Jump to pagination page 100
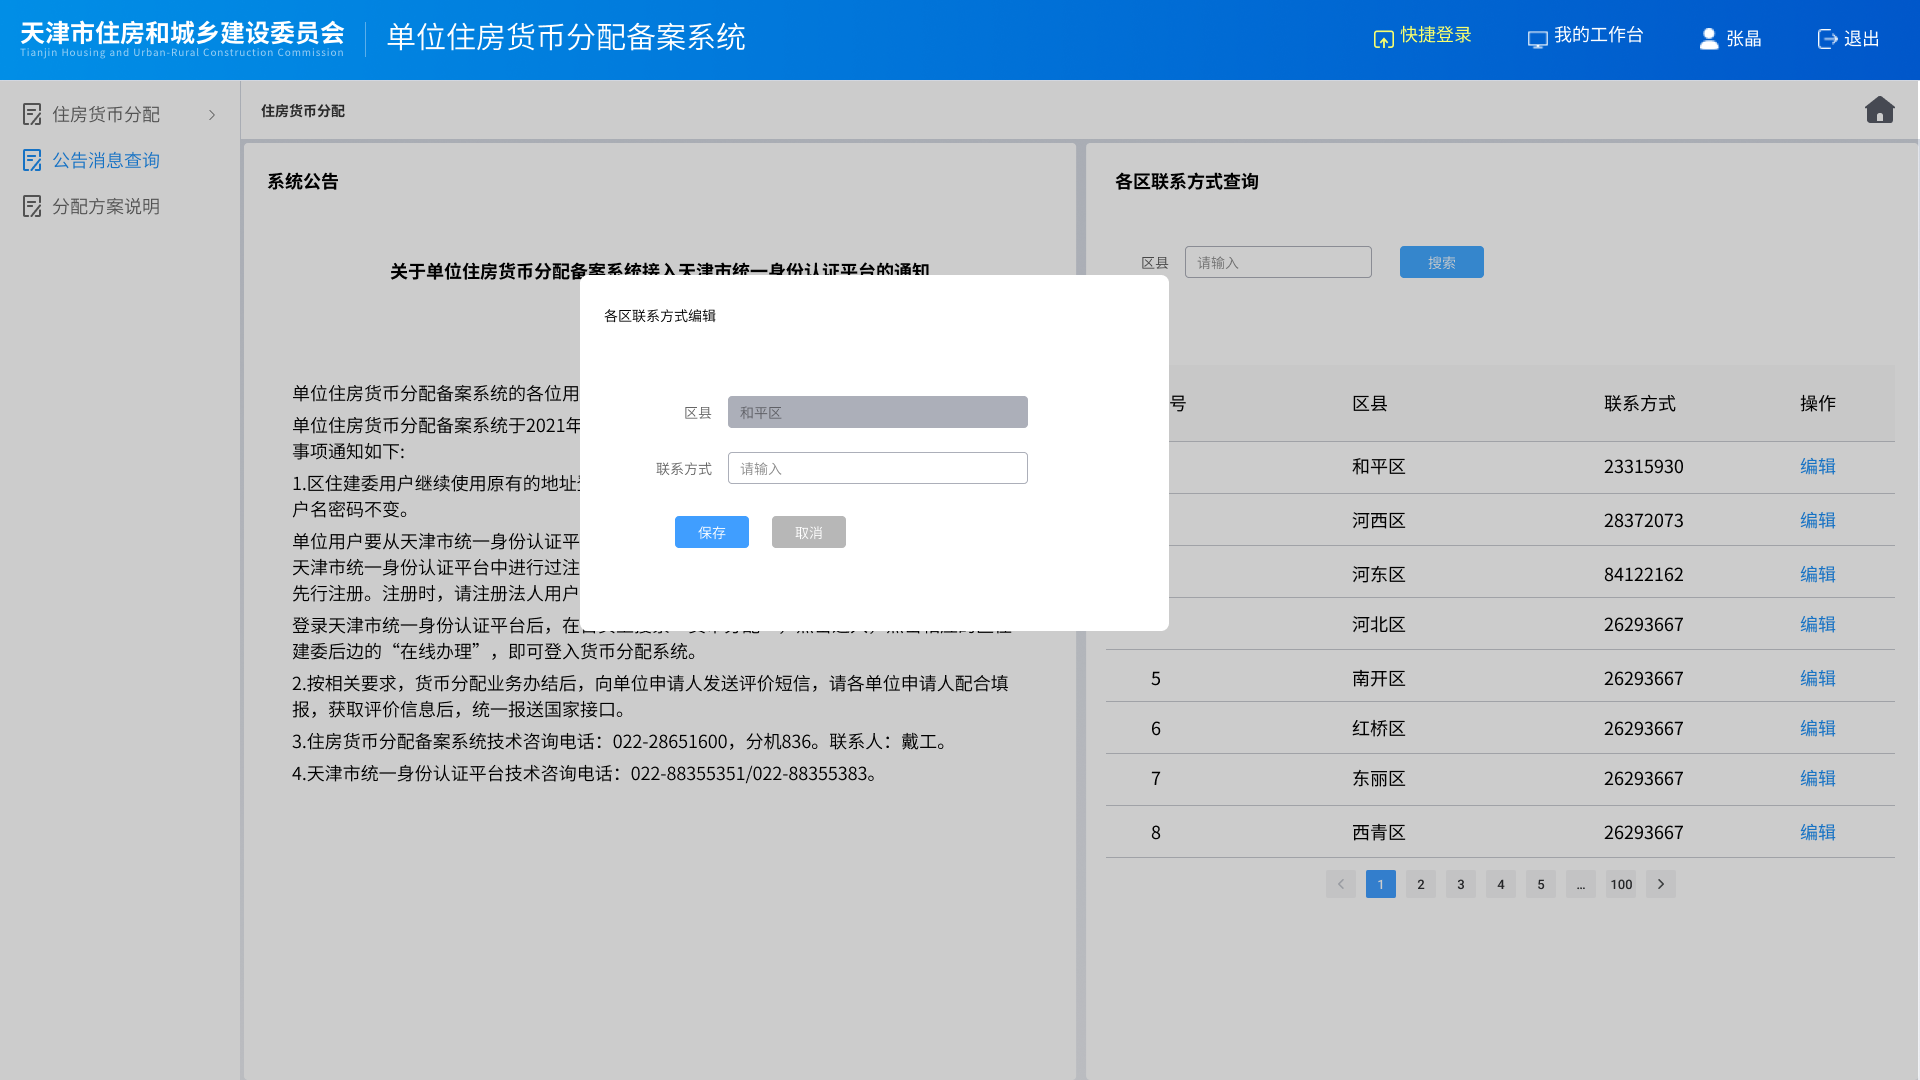The height and width of the screenshot is (1080, 1920). click(1621, 884)
